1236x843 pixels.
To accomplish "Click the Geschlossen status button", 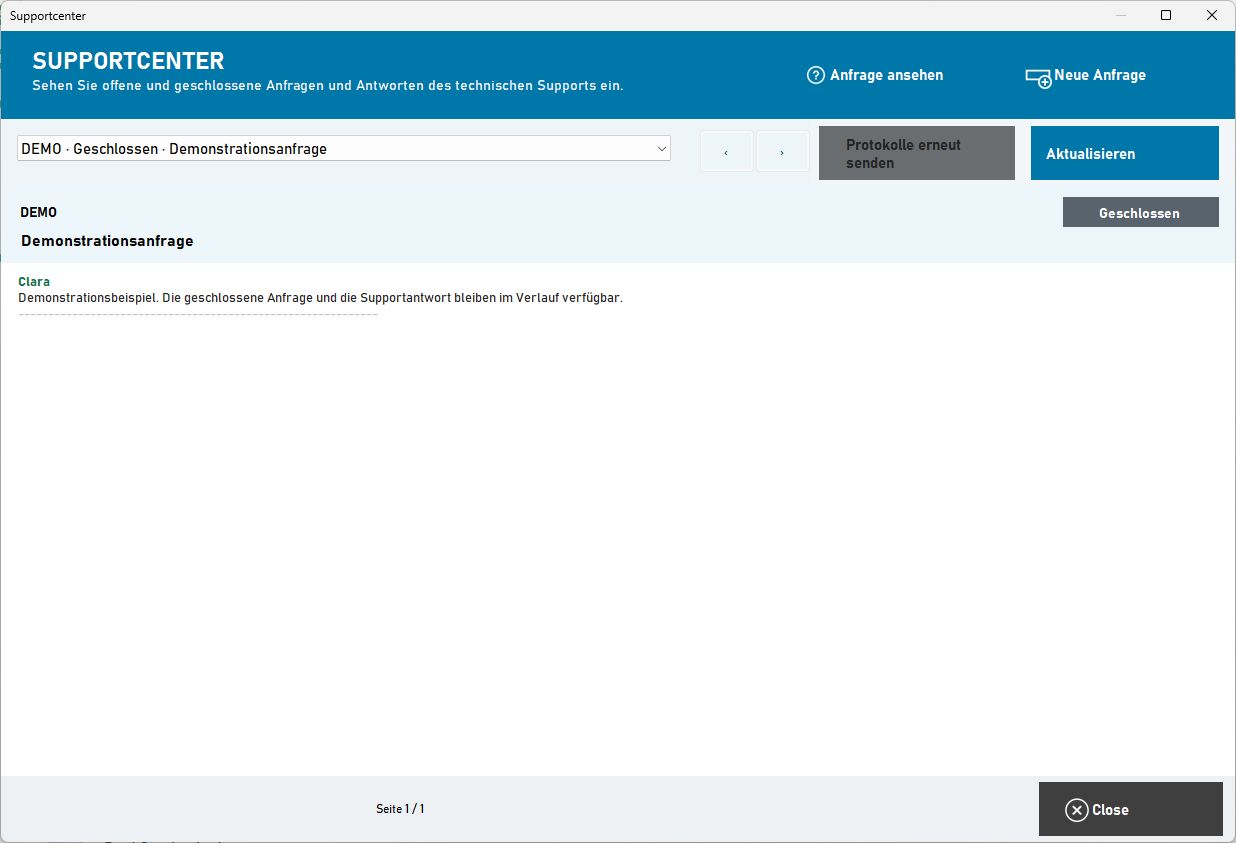I will tap(1140, 212).
